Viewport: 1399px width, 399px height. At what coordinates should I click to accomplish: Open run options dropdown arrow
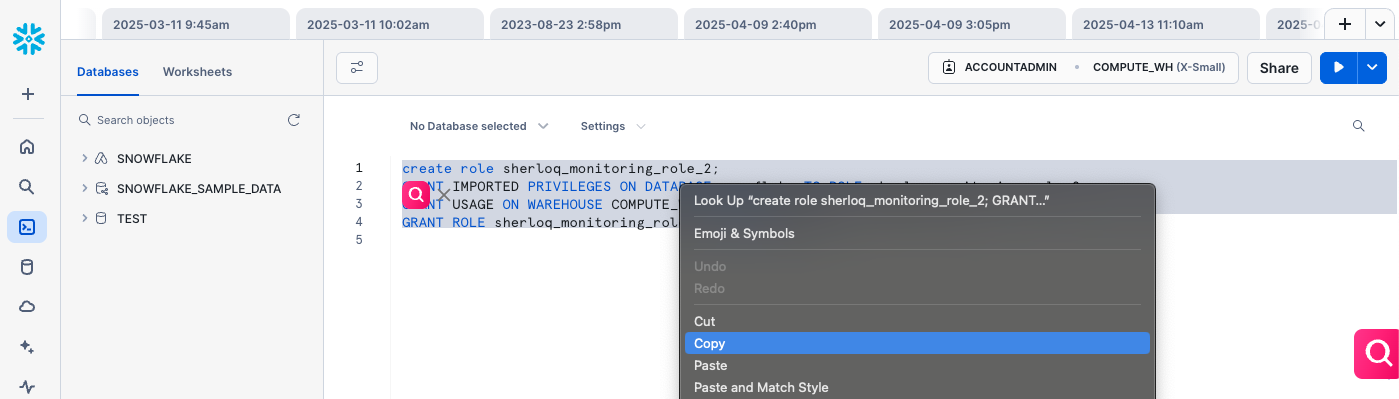[1371, 68]
